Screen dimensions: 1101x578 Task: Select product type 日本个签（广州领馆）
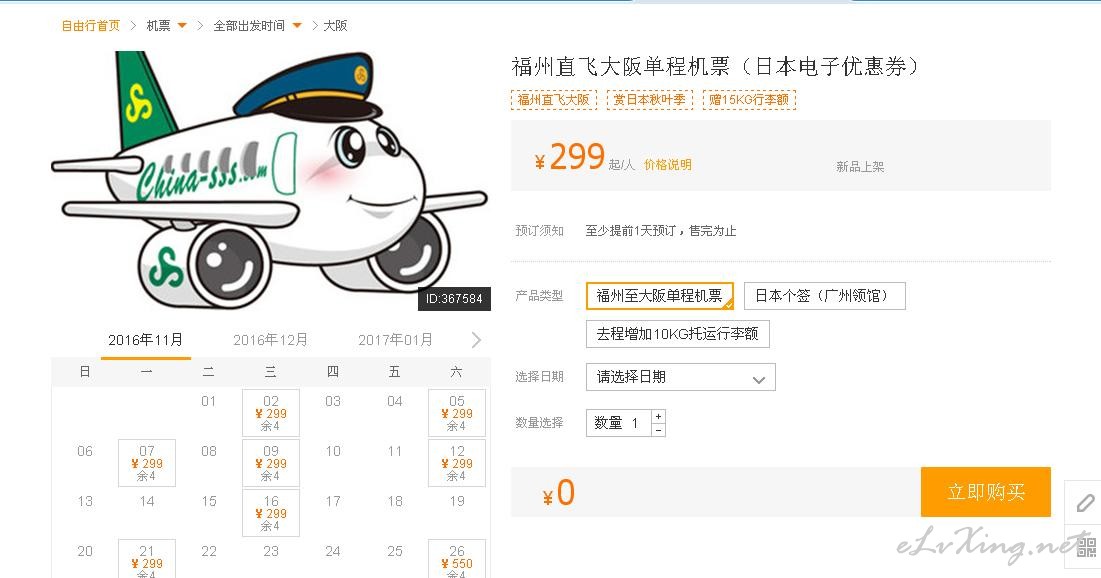point(824,296)
